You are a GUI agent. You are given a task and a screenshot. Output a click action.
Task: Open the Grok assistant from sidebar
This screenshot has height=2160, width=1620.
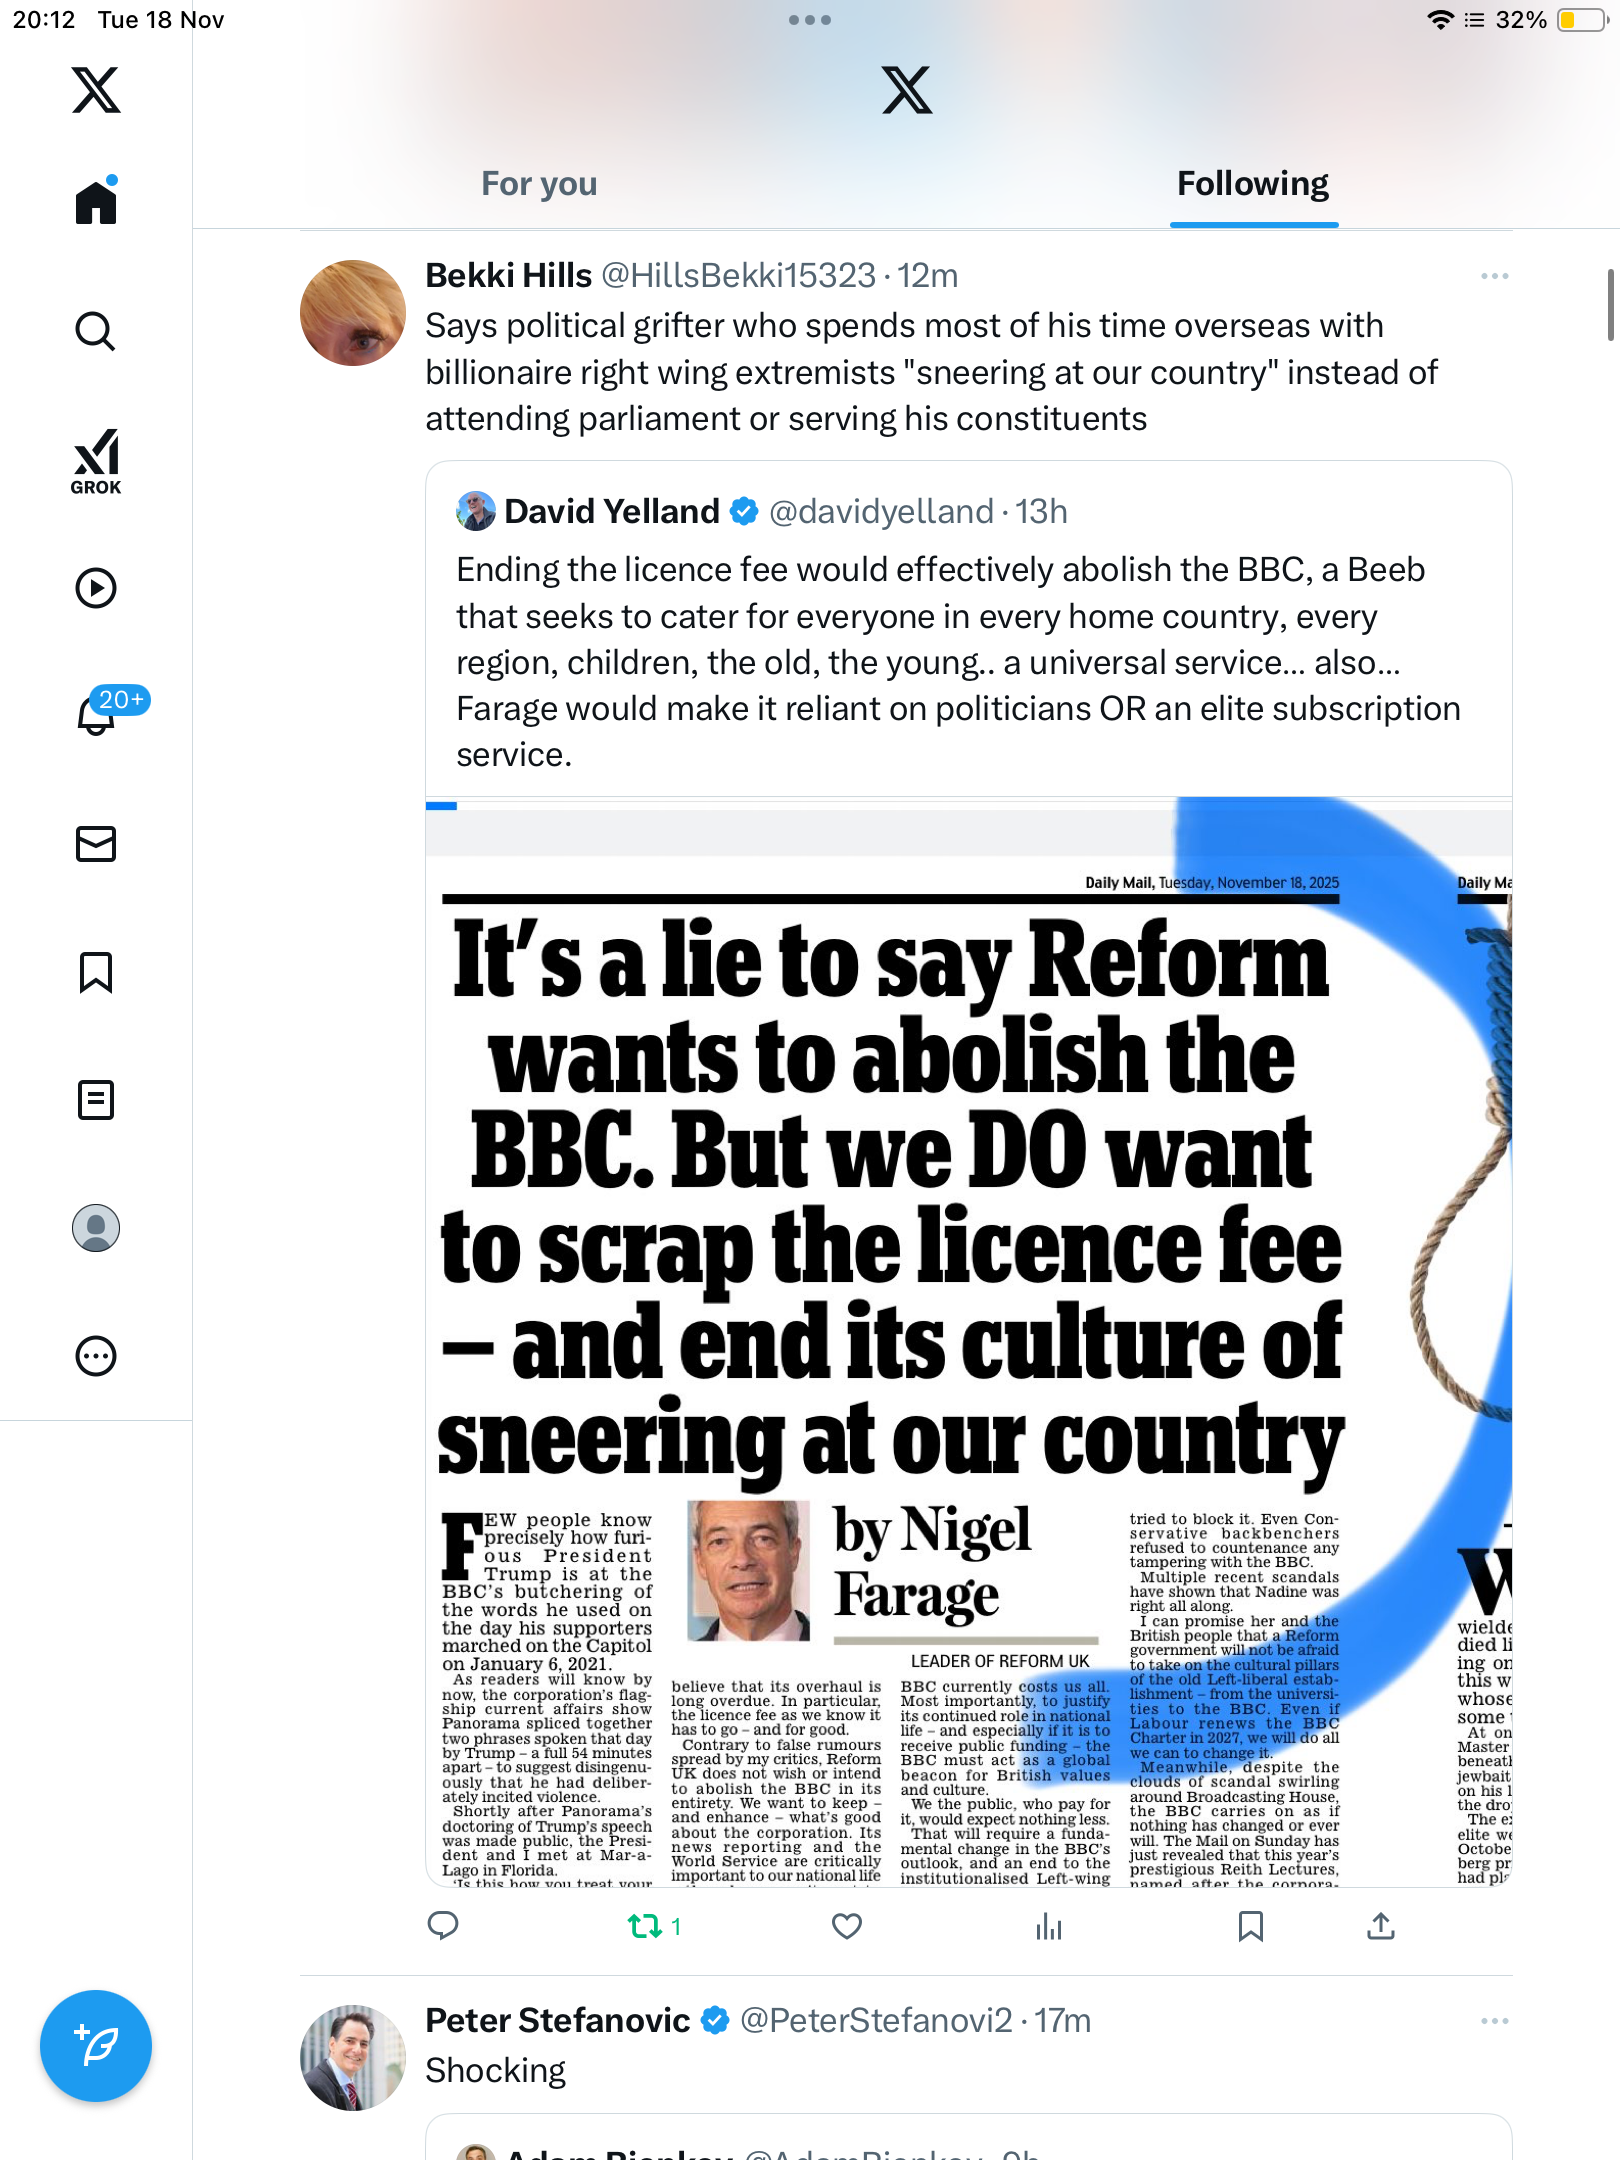96,462
